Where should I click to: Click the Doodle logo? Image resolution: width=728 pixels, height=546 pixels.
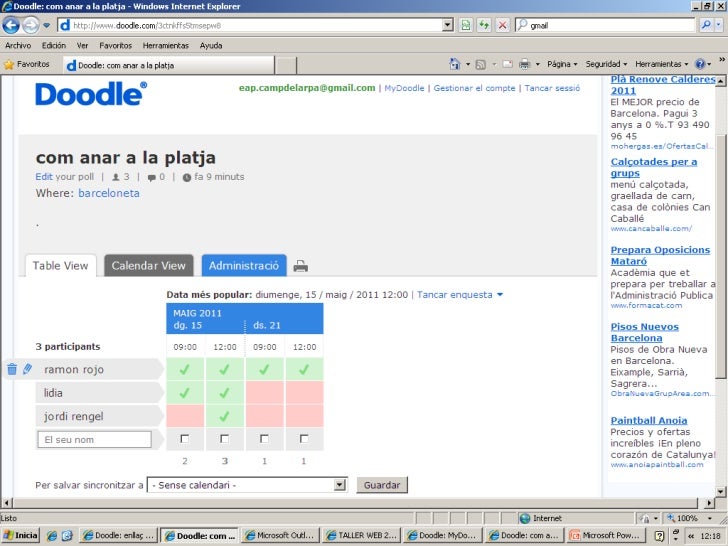[91, 94]
